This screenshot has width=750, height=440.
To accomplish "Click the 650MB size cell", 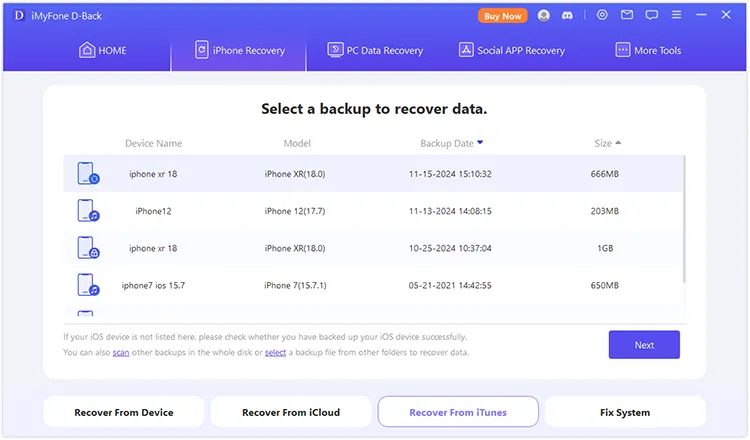I will (x=605, y=286).
